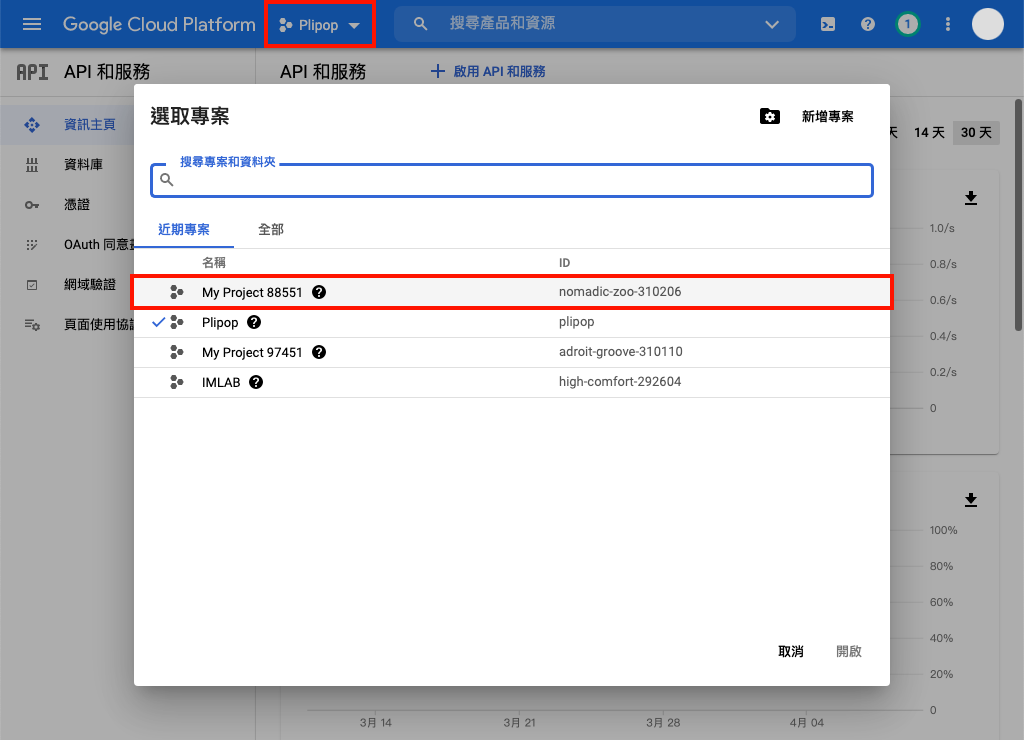Click the 開啟 open button
The height and width of the screenshot is (740, 1024).
pyautogui.click(x=848, y=651)
